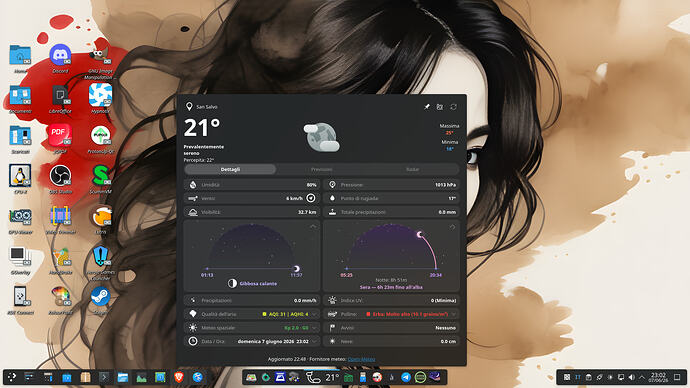Viewport: 690px width, 388px height.
Task: Collapse the sunrise sunset panel chevron
Action: pos(452,227)
